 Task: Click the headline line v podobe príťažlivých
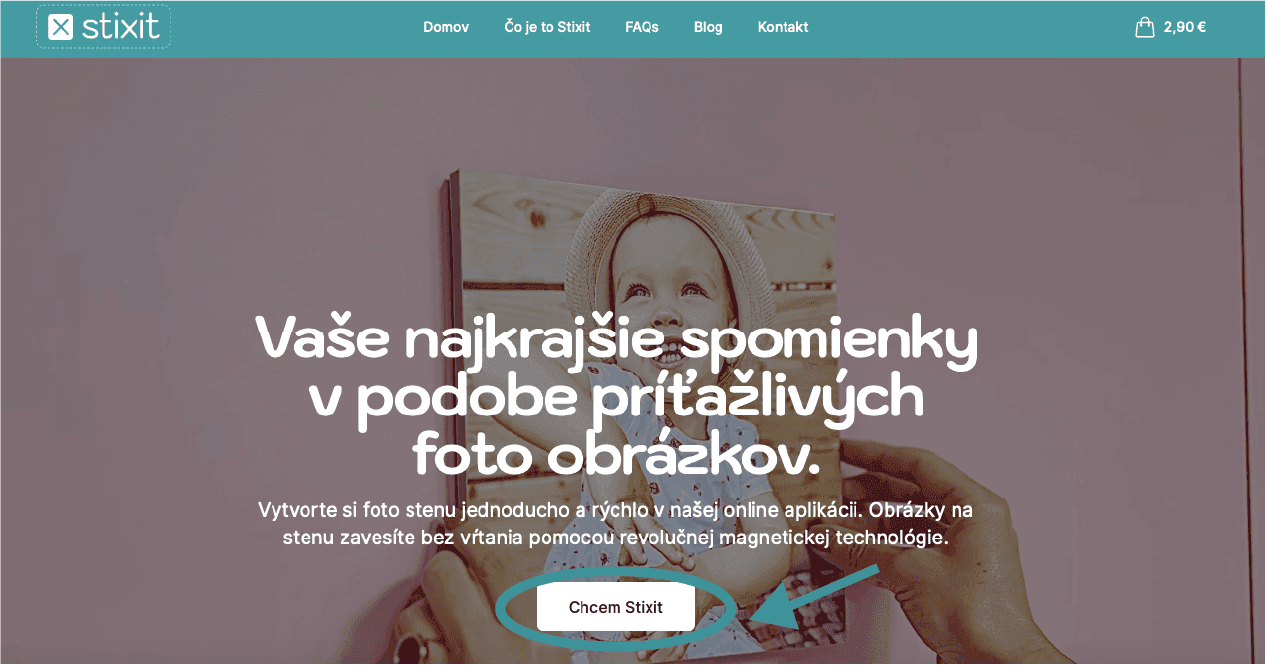tap(616, 398)
